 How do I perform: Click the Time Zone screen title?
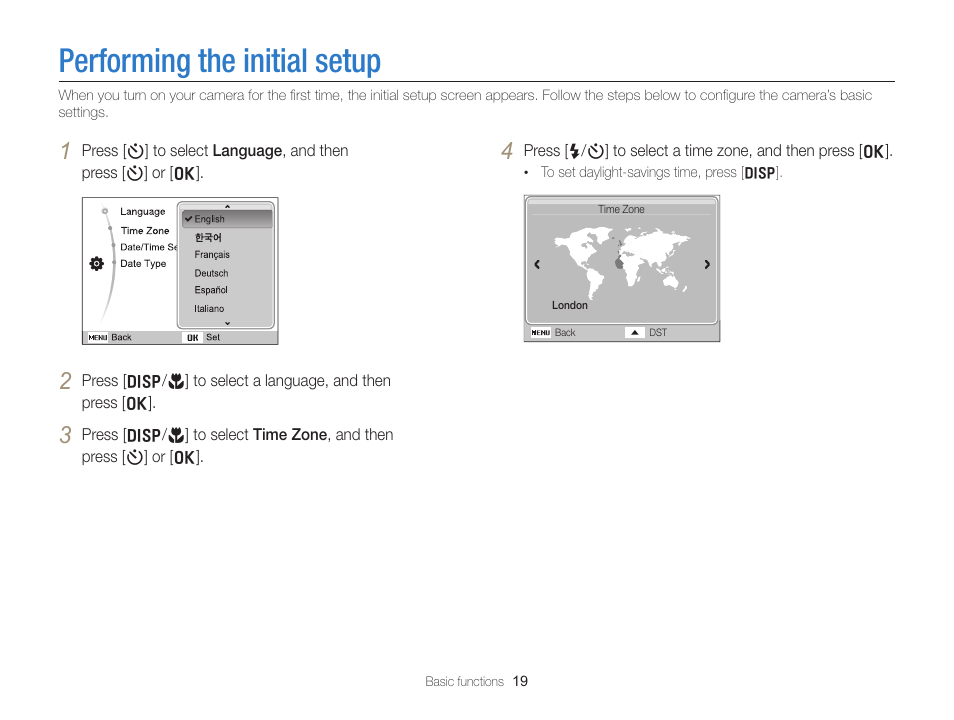point(621,209)
